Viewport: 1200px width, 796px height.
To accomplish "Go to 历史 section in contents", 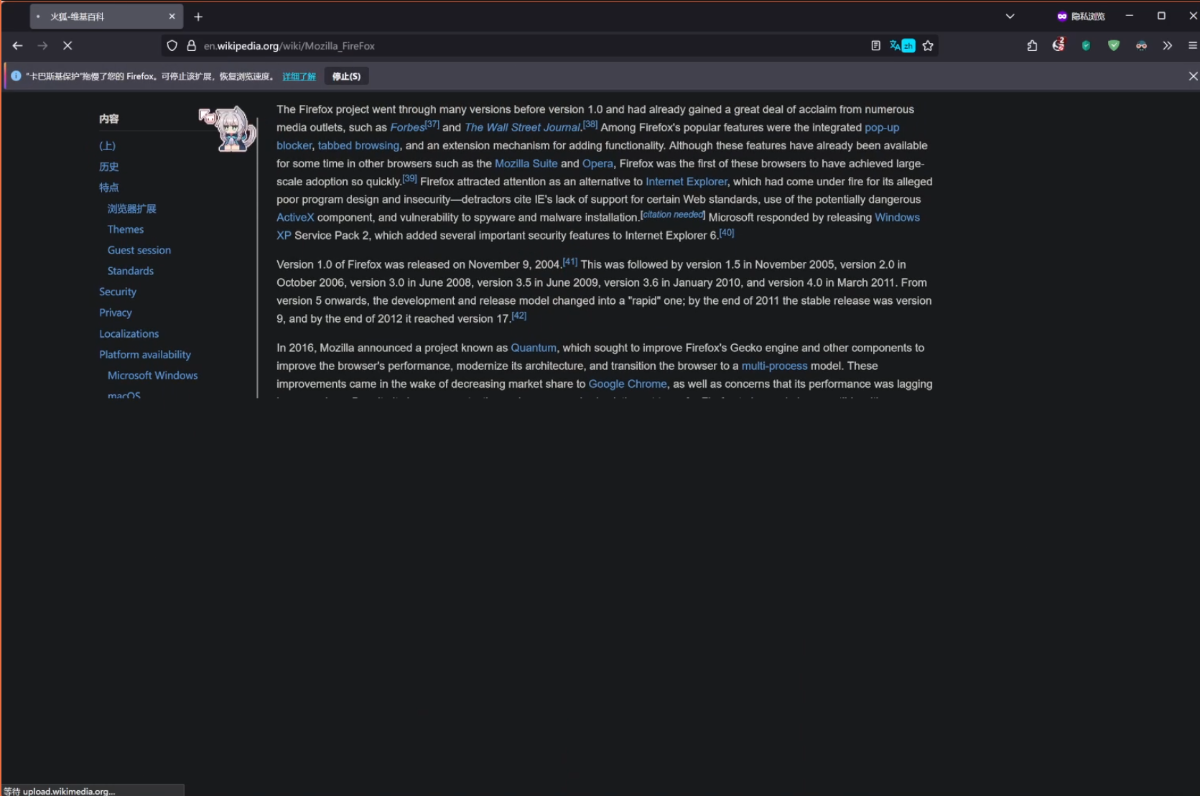I will pyautogui.click(x=109, y=167).
